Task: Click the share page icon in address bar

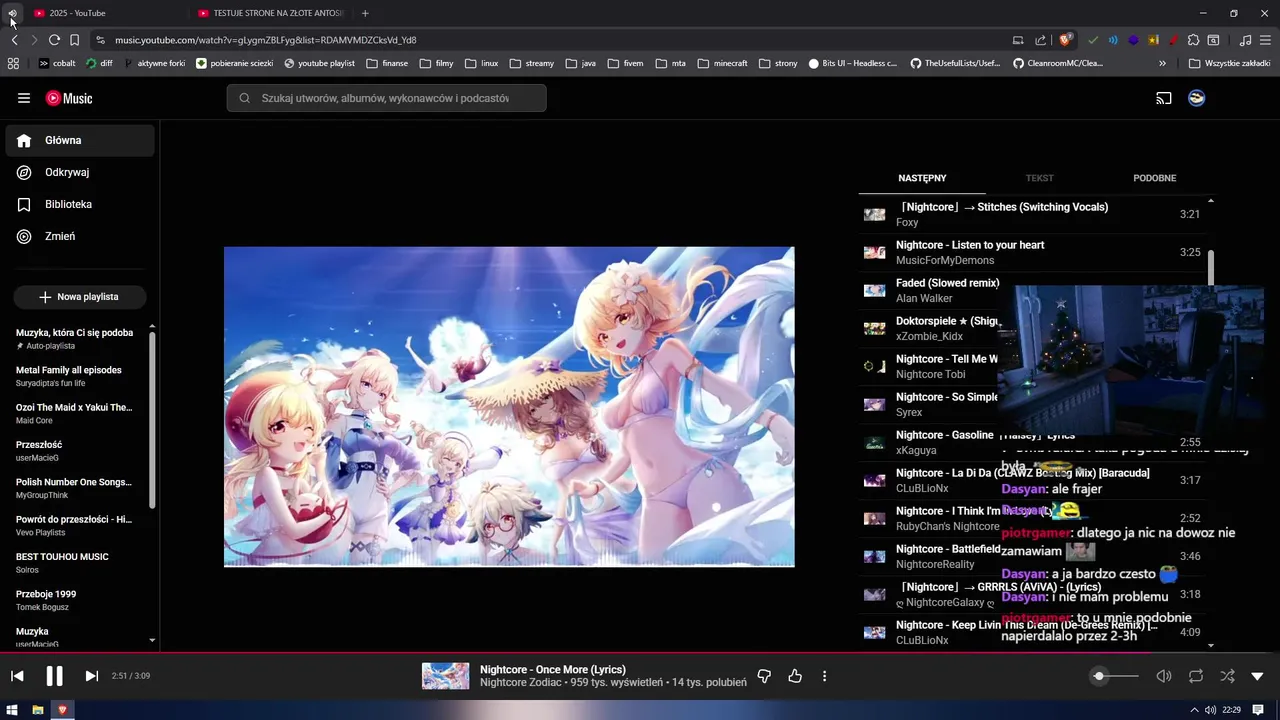Action: point(1041,40)
